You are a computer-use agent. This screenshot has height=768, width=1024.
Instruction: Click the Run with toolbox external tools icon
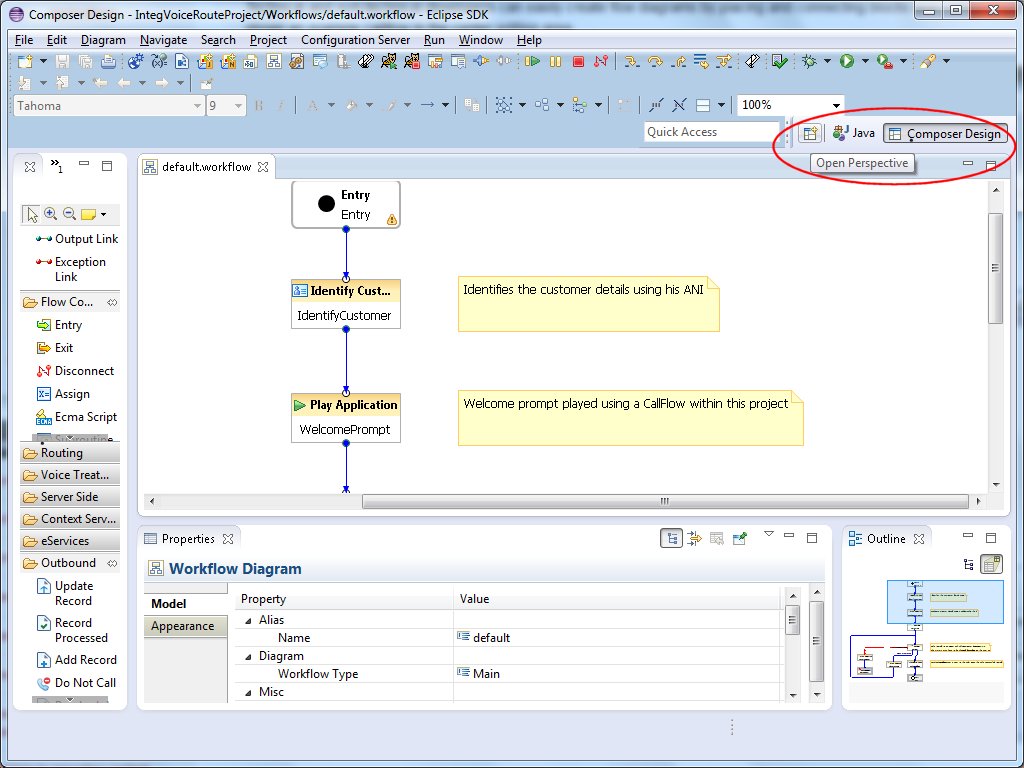click(x=885, y=61)
